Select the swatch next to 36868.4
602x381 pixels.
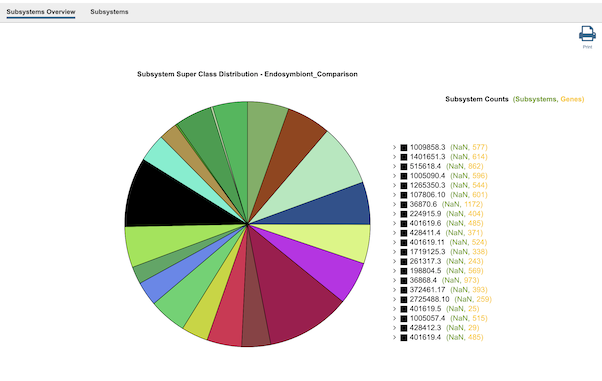tap(404, 280)
